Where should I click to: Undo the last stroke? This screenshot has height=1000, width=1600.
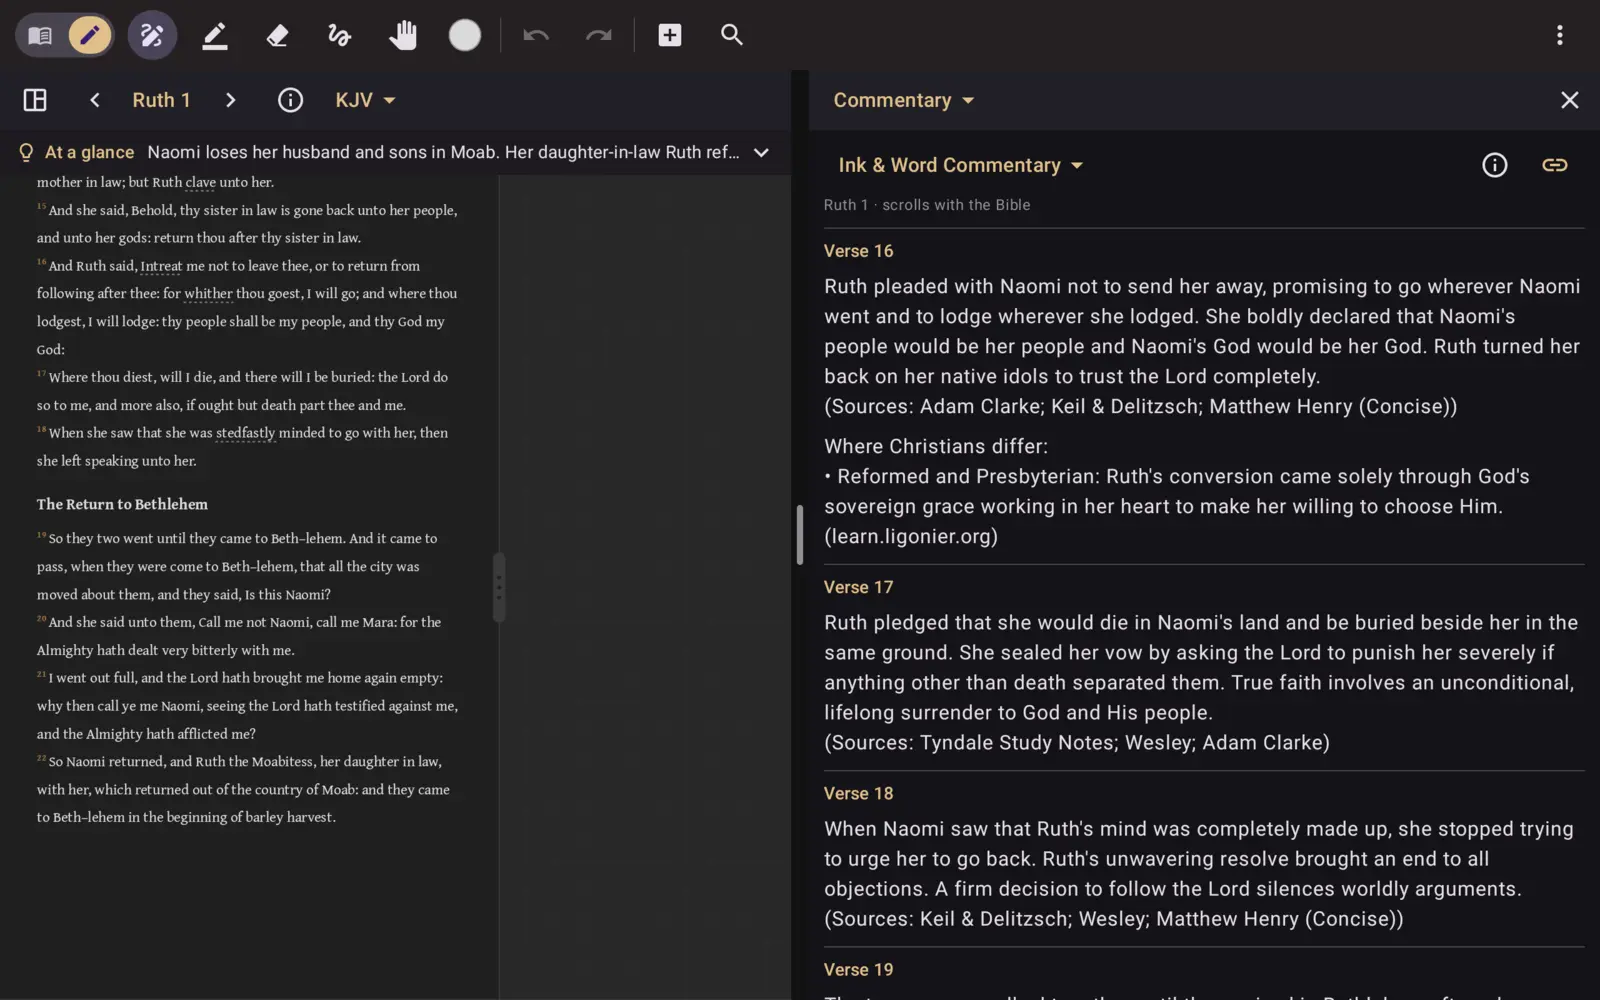click(536, 36)
